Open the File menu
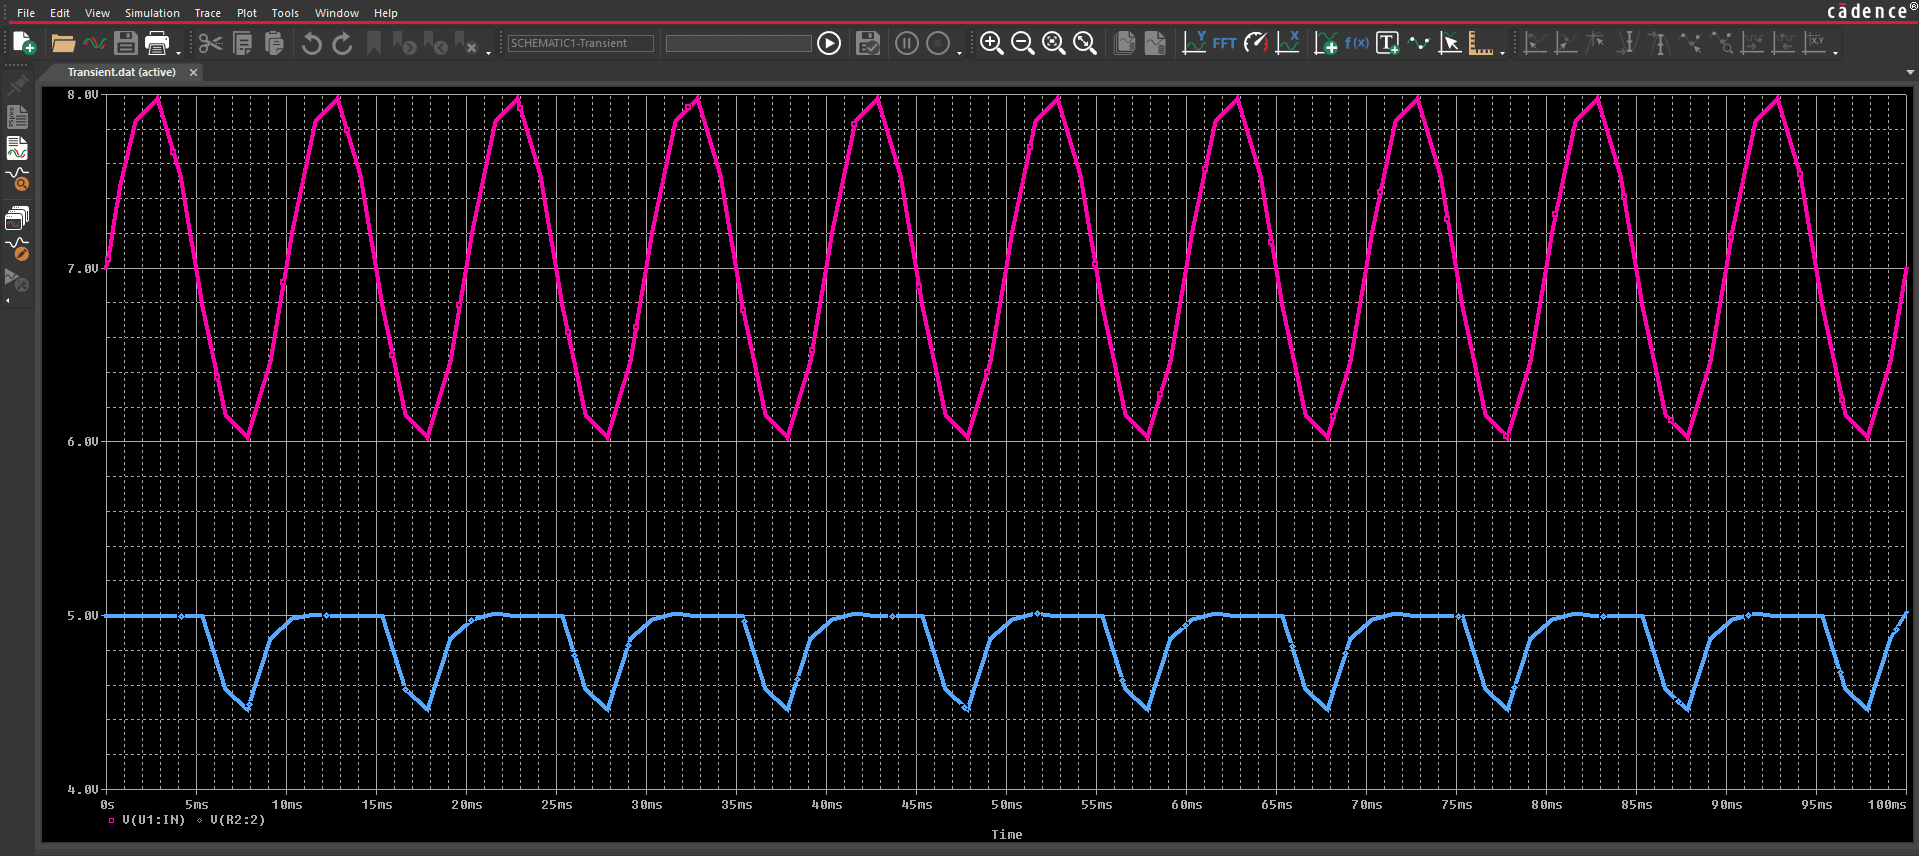 (26, 13)
